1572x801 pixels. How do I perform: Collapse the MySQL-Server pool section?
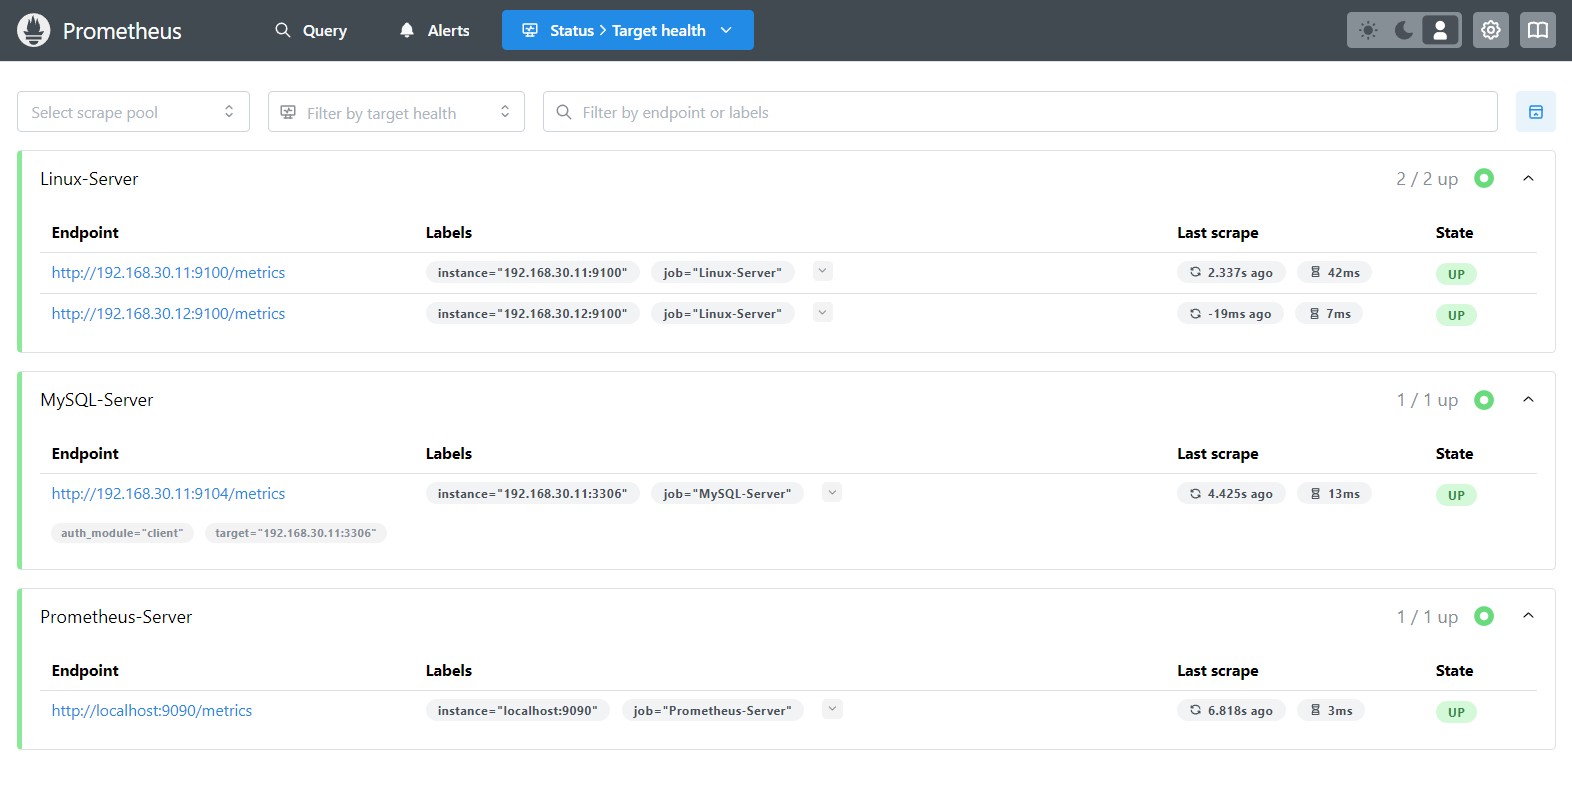(x=1528, y=400)
